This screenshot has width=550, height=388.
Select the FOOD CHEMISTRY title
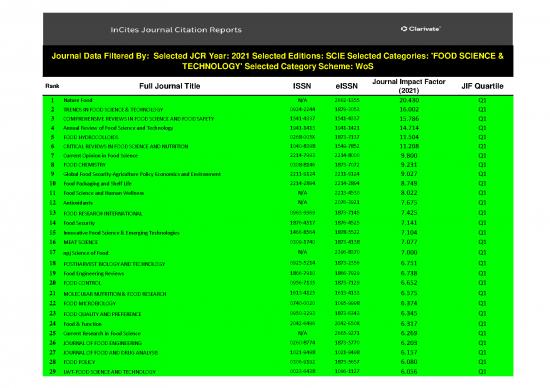(x=85, y=165)
